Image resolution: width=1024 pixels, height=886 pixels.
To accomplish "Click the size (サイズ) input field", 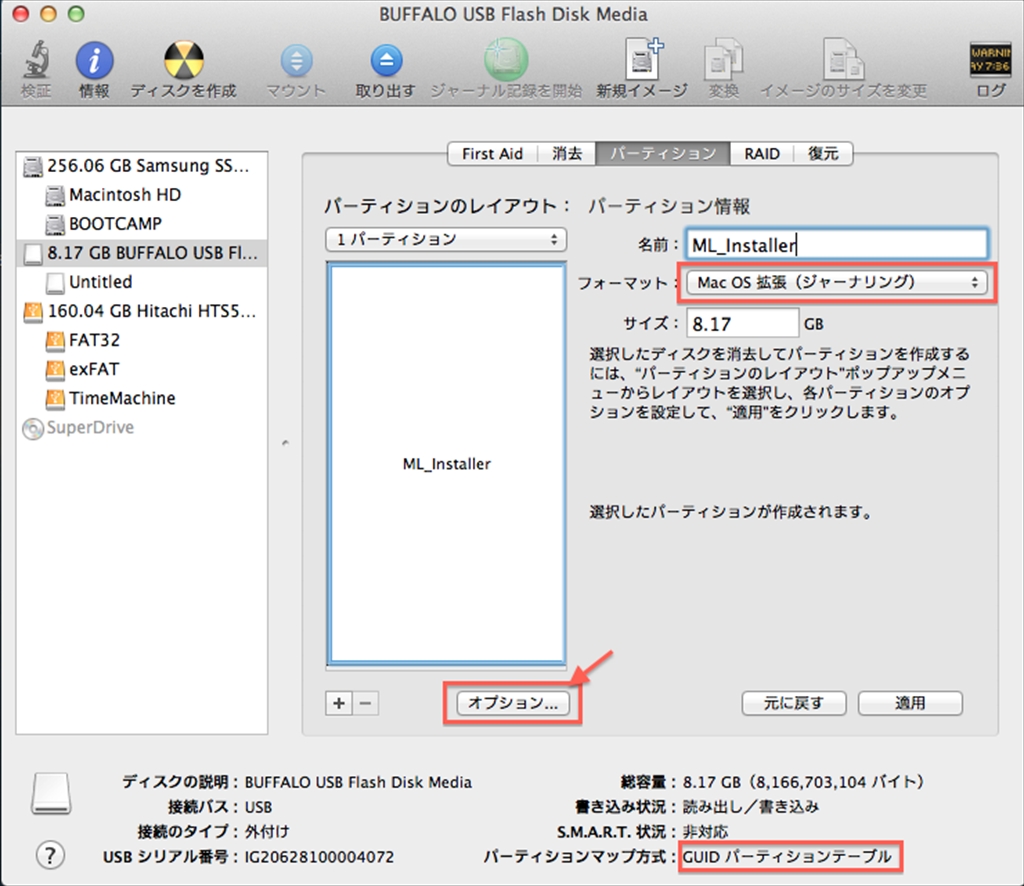I will 743,323.
